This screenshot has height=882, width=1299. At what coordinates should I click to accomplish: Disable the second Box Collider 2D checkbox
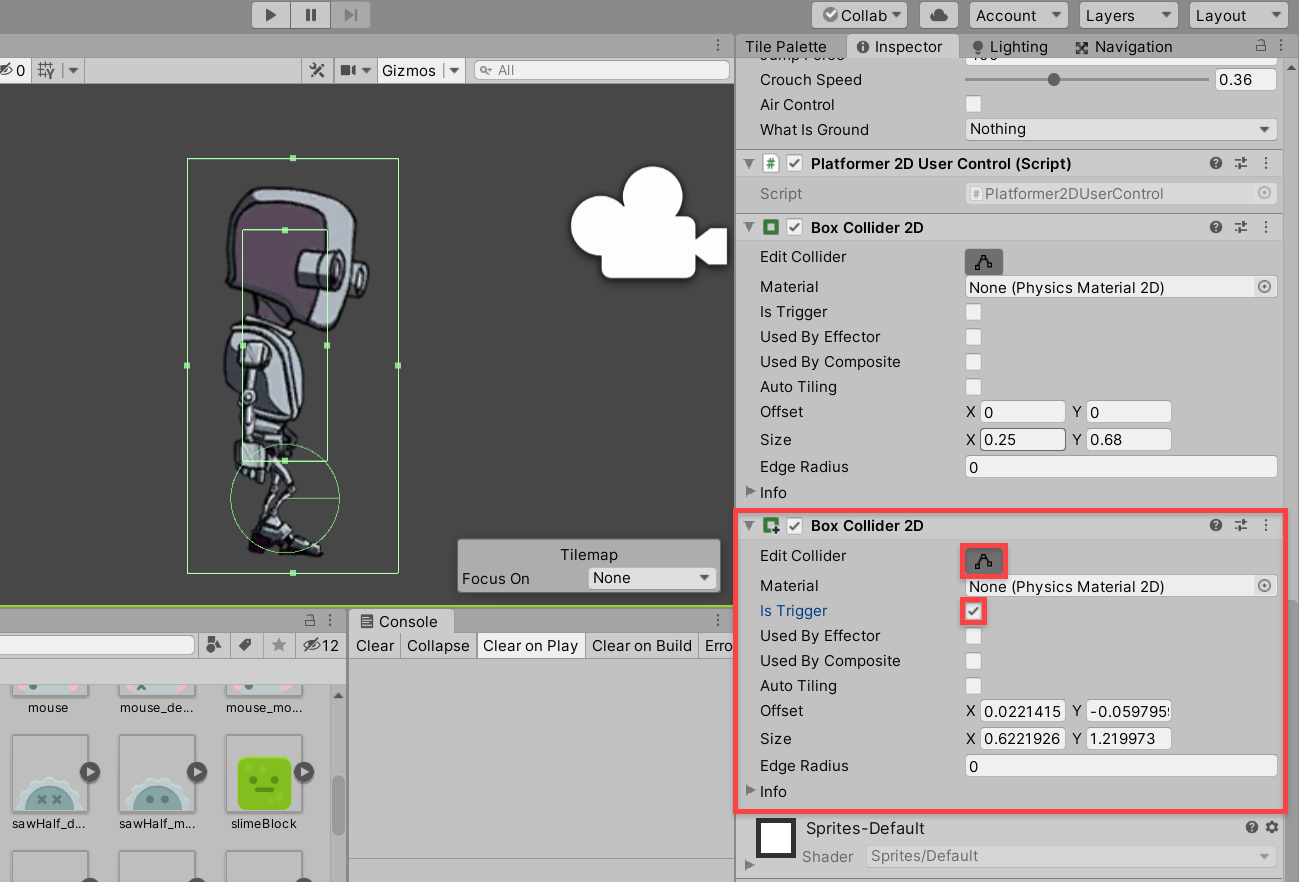pyautogui.click(x=795, y=526)
